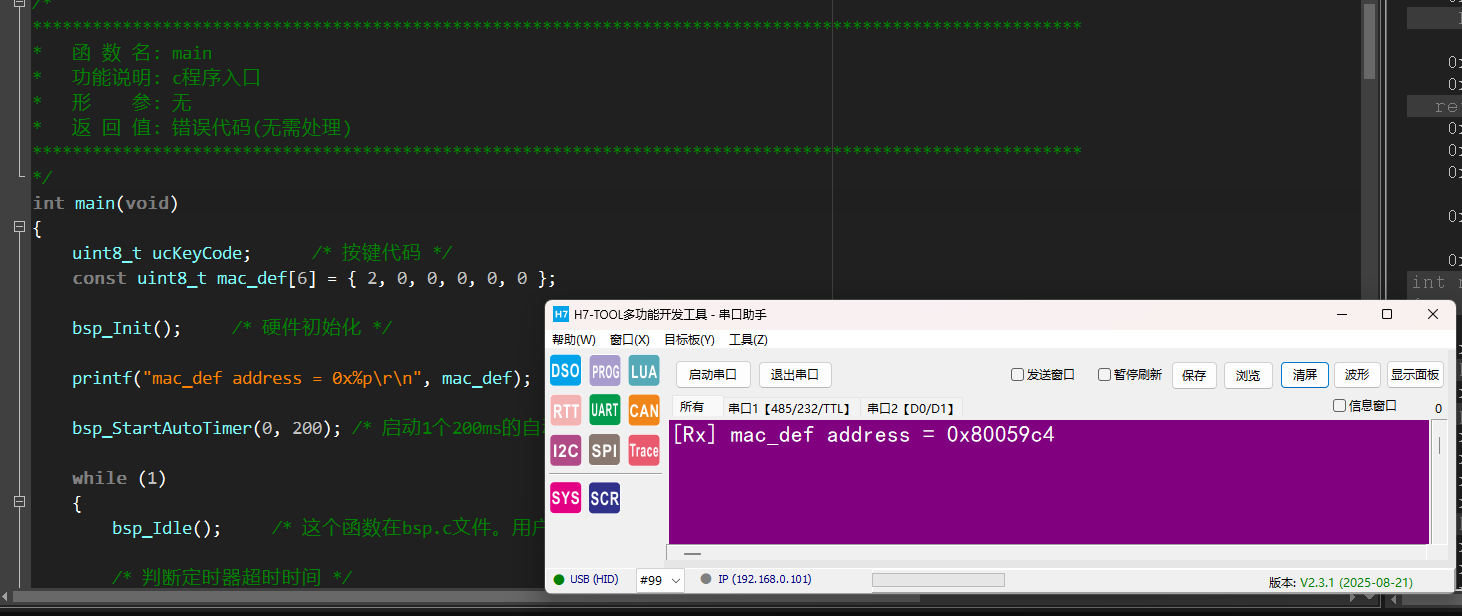Collapse the while loop code block
The width and height of the screenshot is (1462, 616).
(x=19, y=503)
